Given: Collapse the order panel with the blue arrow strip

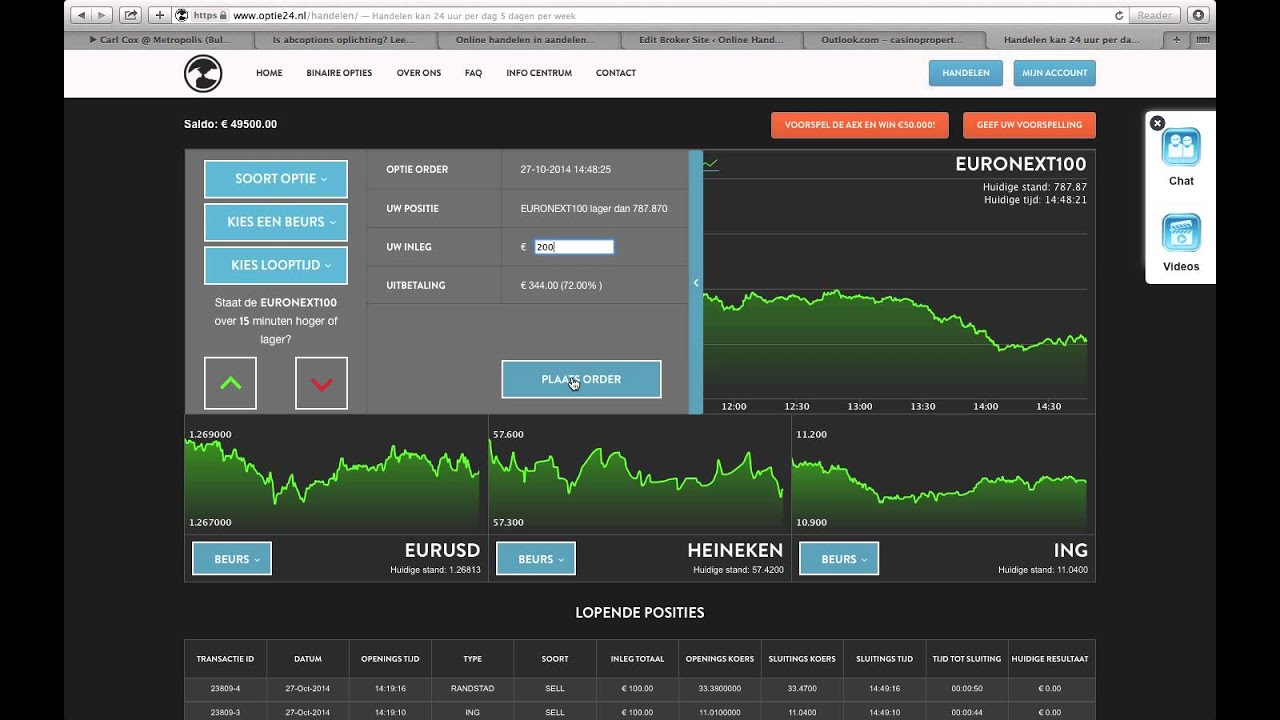Looking at the screenshot, I should click(x=696, y=282).
